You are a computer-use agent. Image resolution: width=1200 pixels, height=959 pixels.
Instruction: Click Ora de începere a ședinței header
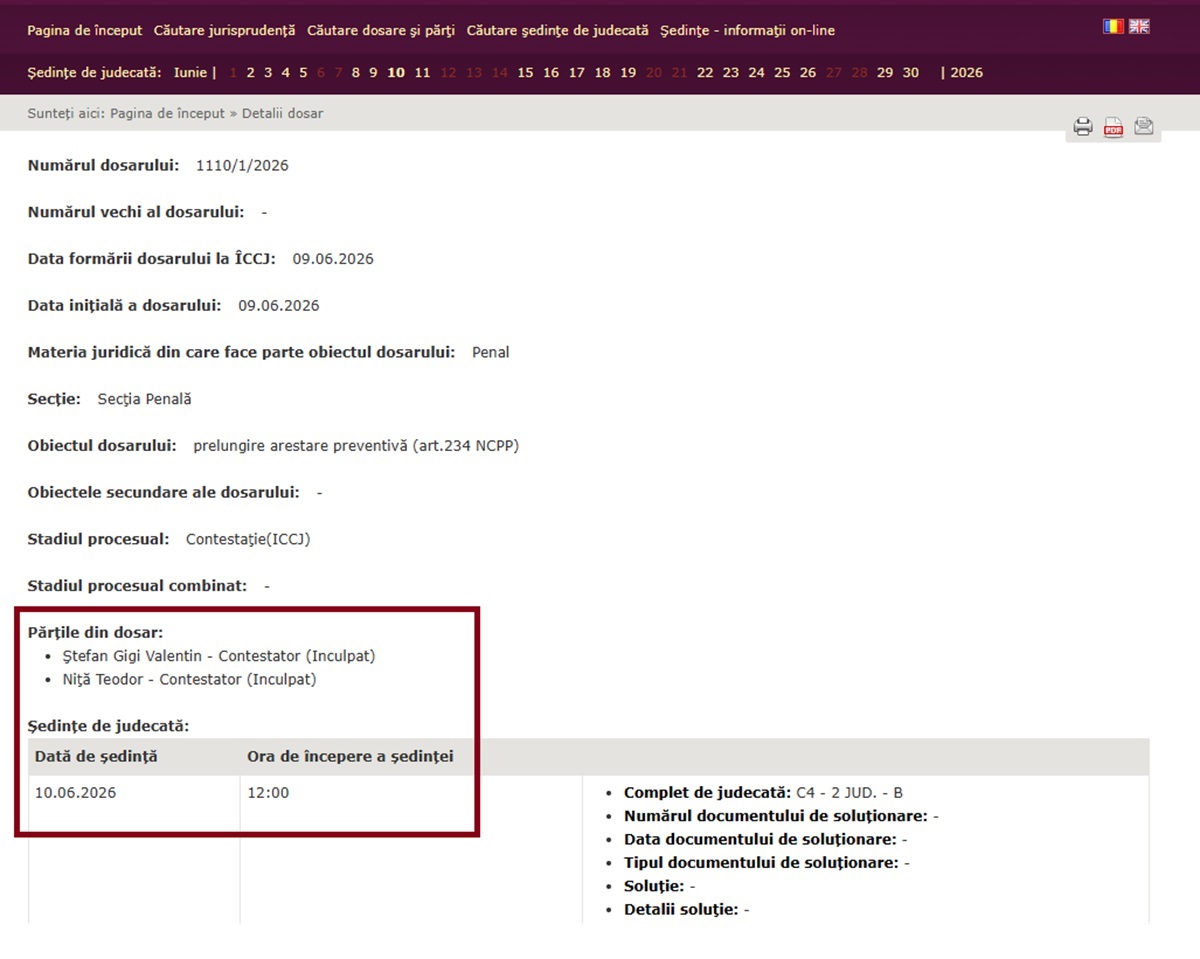click(350, 757)
